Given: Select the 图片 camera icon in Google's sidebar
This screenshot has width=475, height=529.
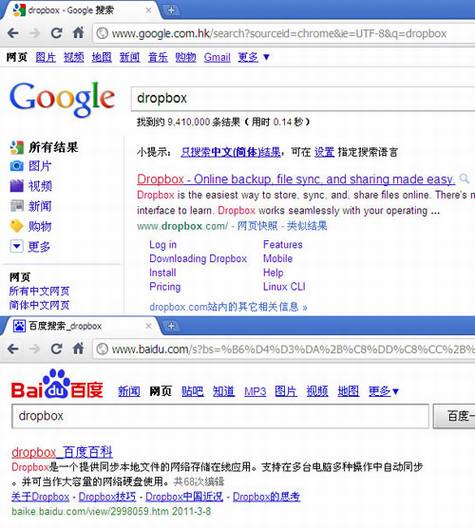Looking at the screenshot, I should (x=17, y=166).
